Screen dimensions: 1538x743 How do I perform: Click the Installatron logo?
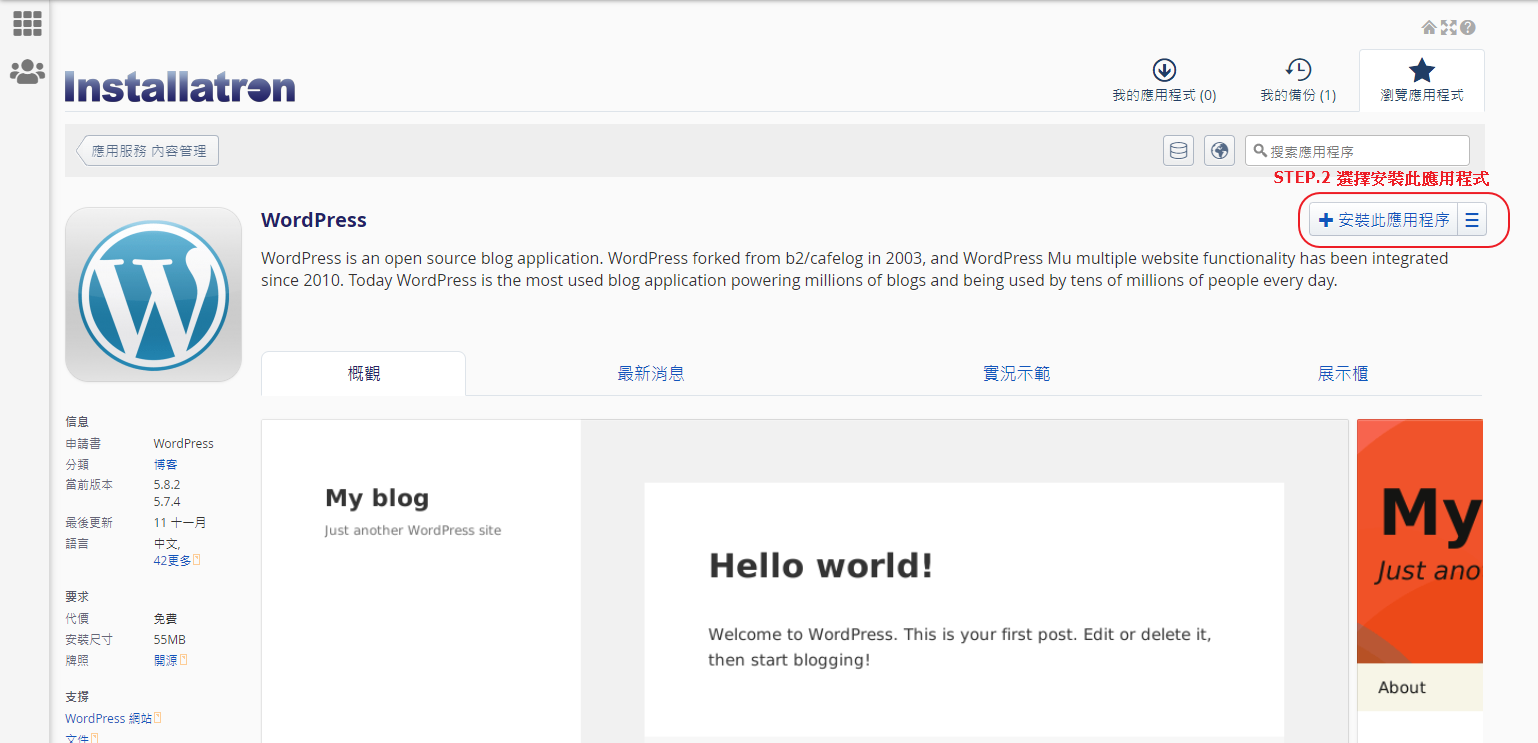click(x=180, y=87)
